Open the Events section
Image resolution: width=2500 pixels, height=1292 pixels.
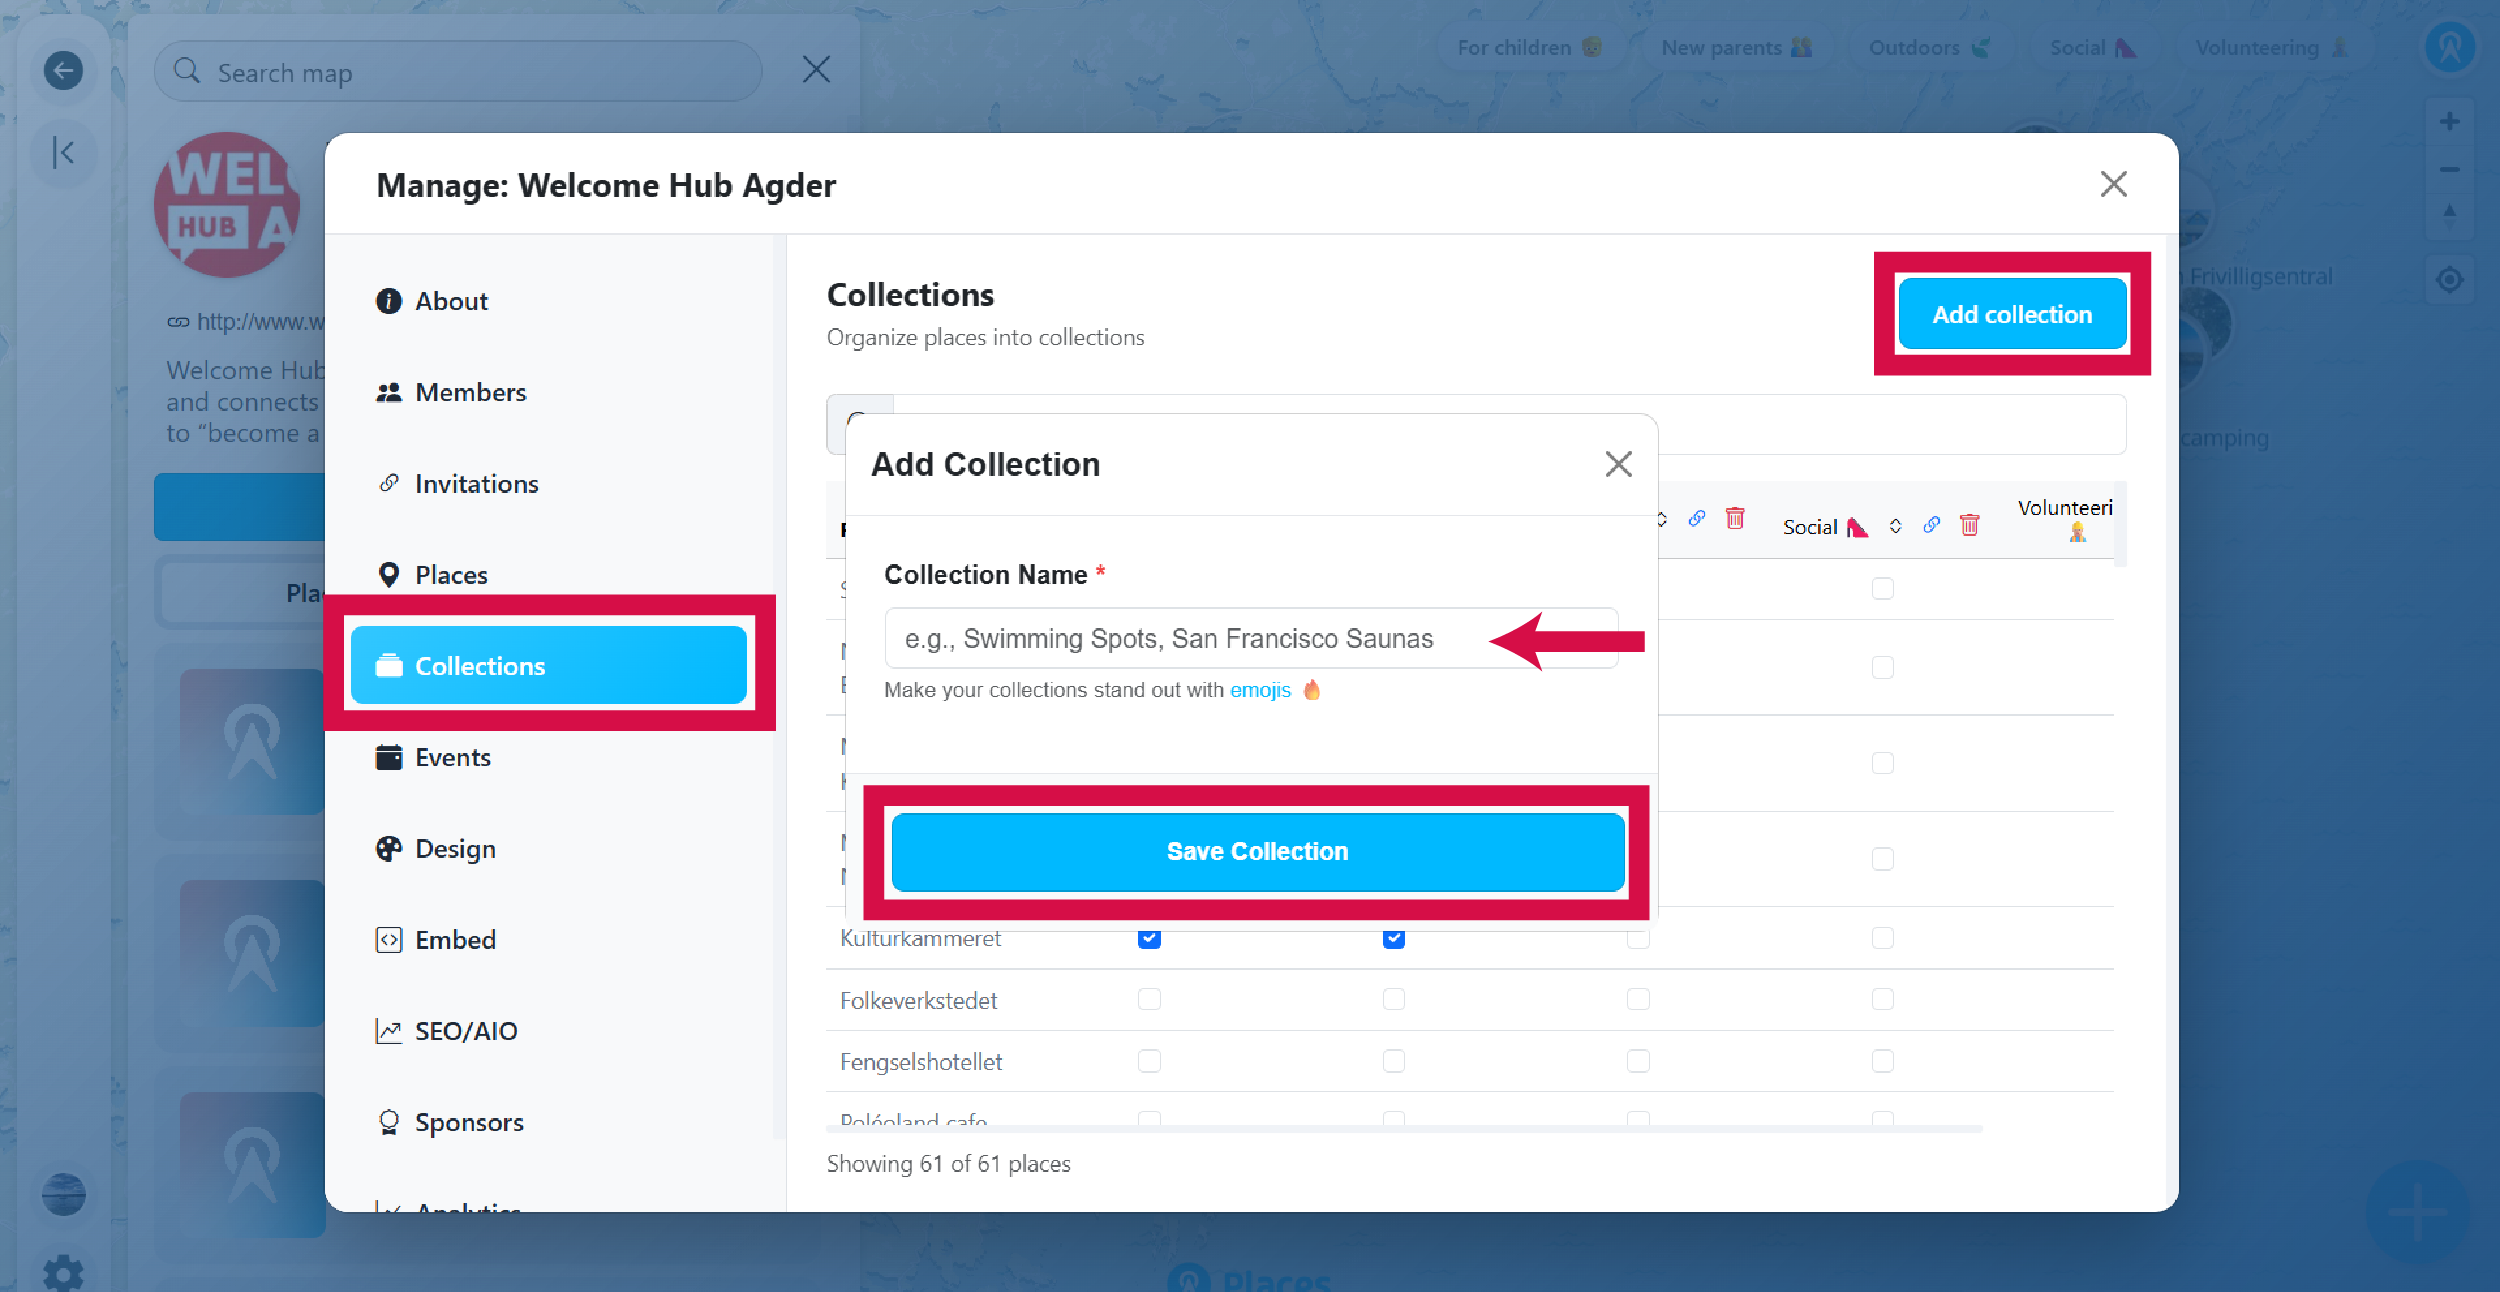point(549,757)
